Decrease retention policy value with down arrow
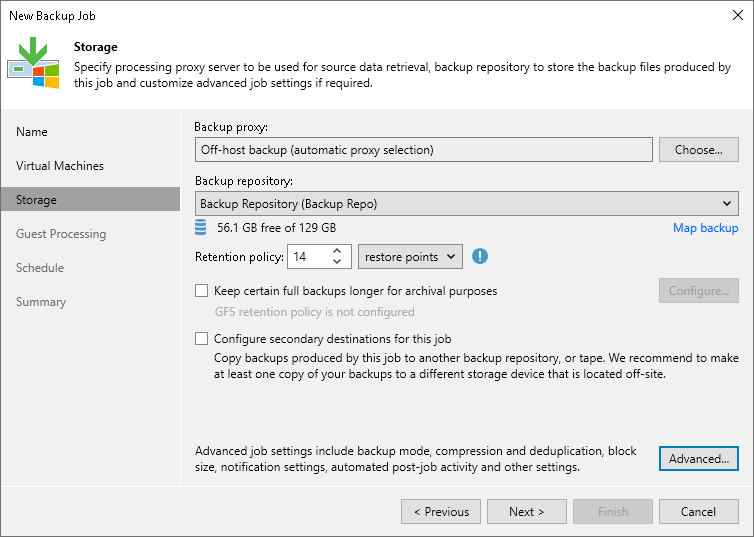 [x=337, y=262]
